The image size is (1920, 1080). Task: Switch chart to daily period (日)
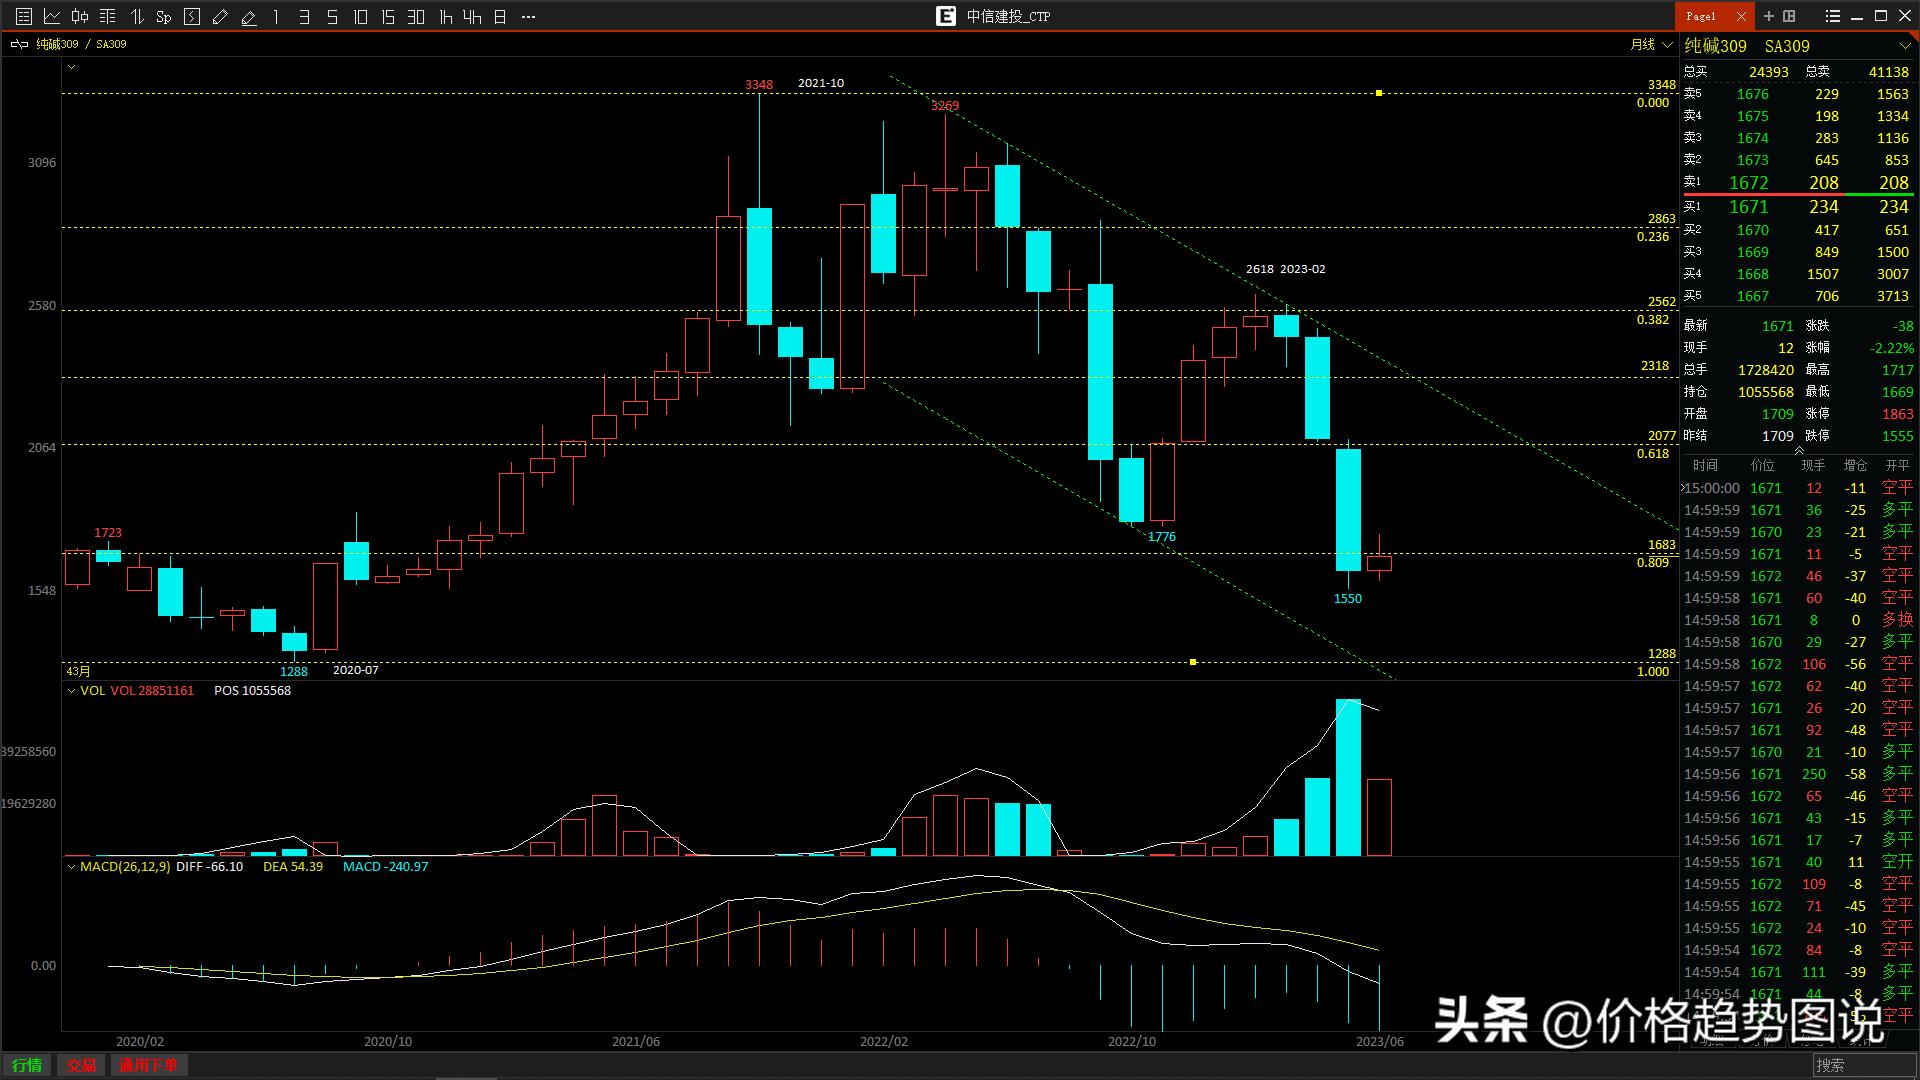500,16
